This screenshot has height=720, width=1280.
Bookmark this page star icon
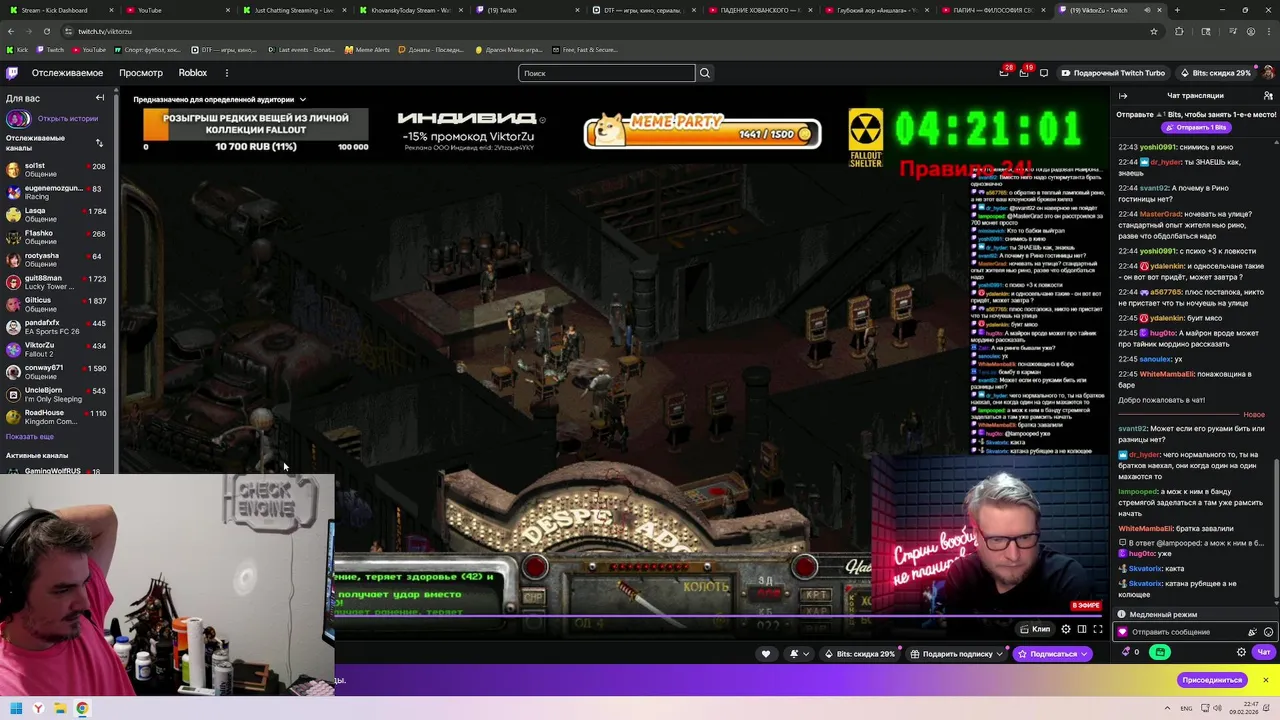[1153, 31]
